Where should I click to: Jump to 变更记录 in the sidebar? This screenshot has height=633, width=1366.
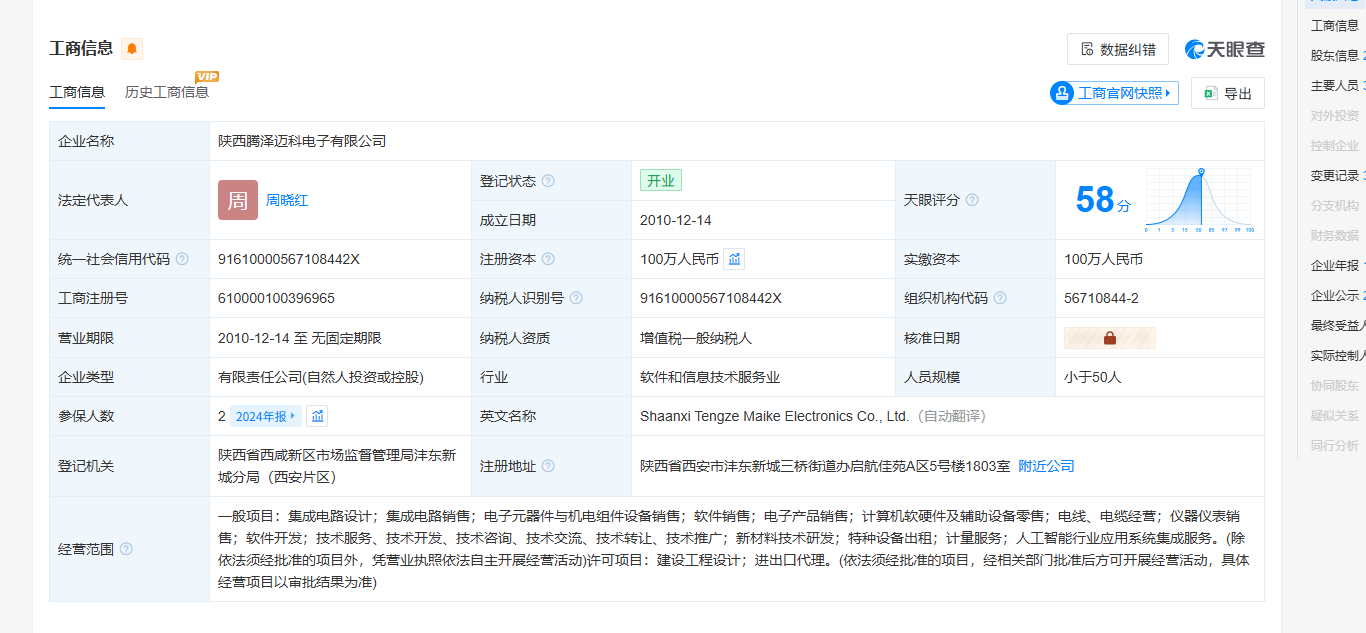pyautogui.click(x=1335, y=175)
